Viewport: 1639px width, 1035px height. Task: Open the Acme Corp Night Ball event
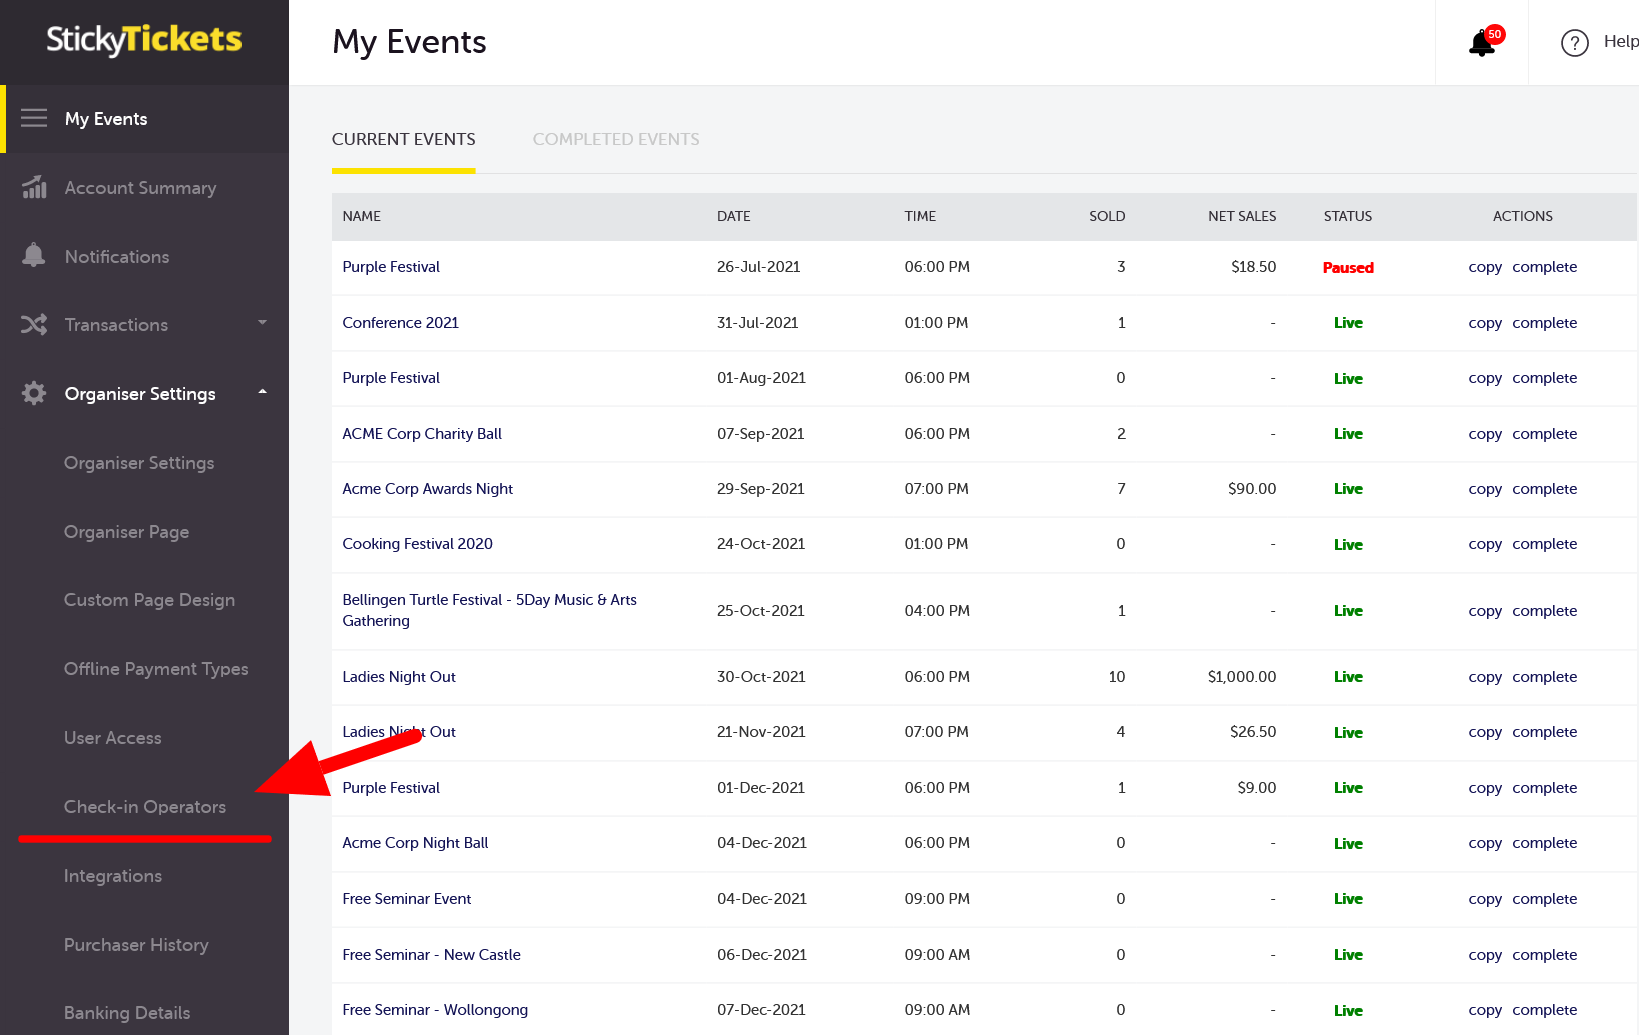tap(416, 843)
